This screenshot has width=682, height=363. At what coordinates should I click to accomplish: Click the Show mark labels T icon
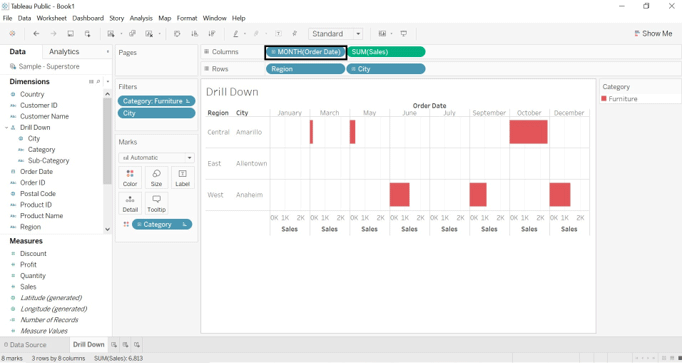tap(278, 33)
